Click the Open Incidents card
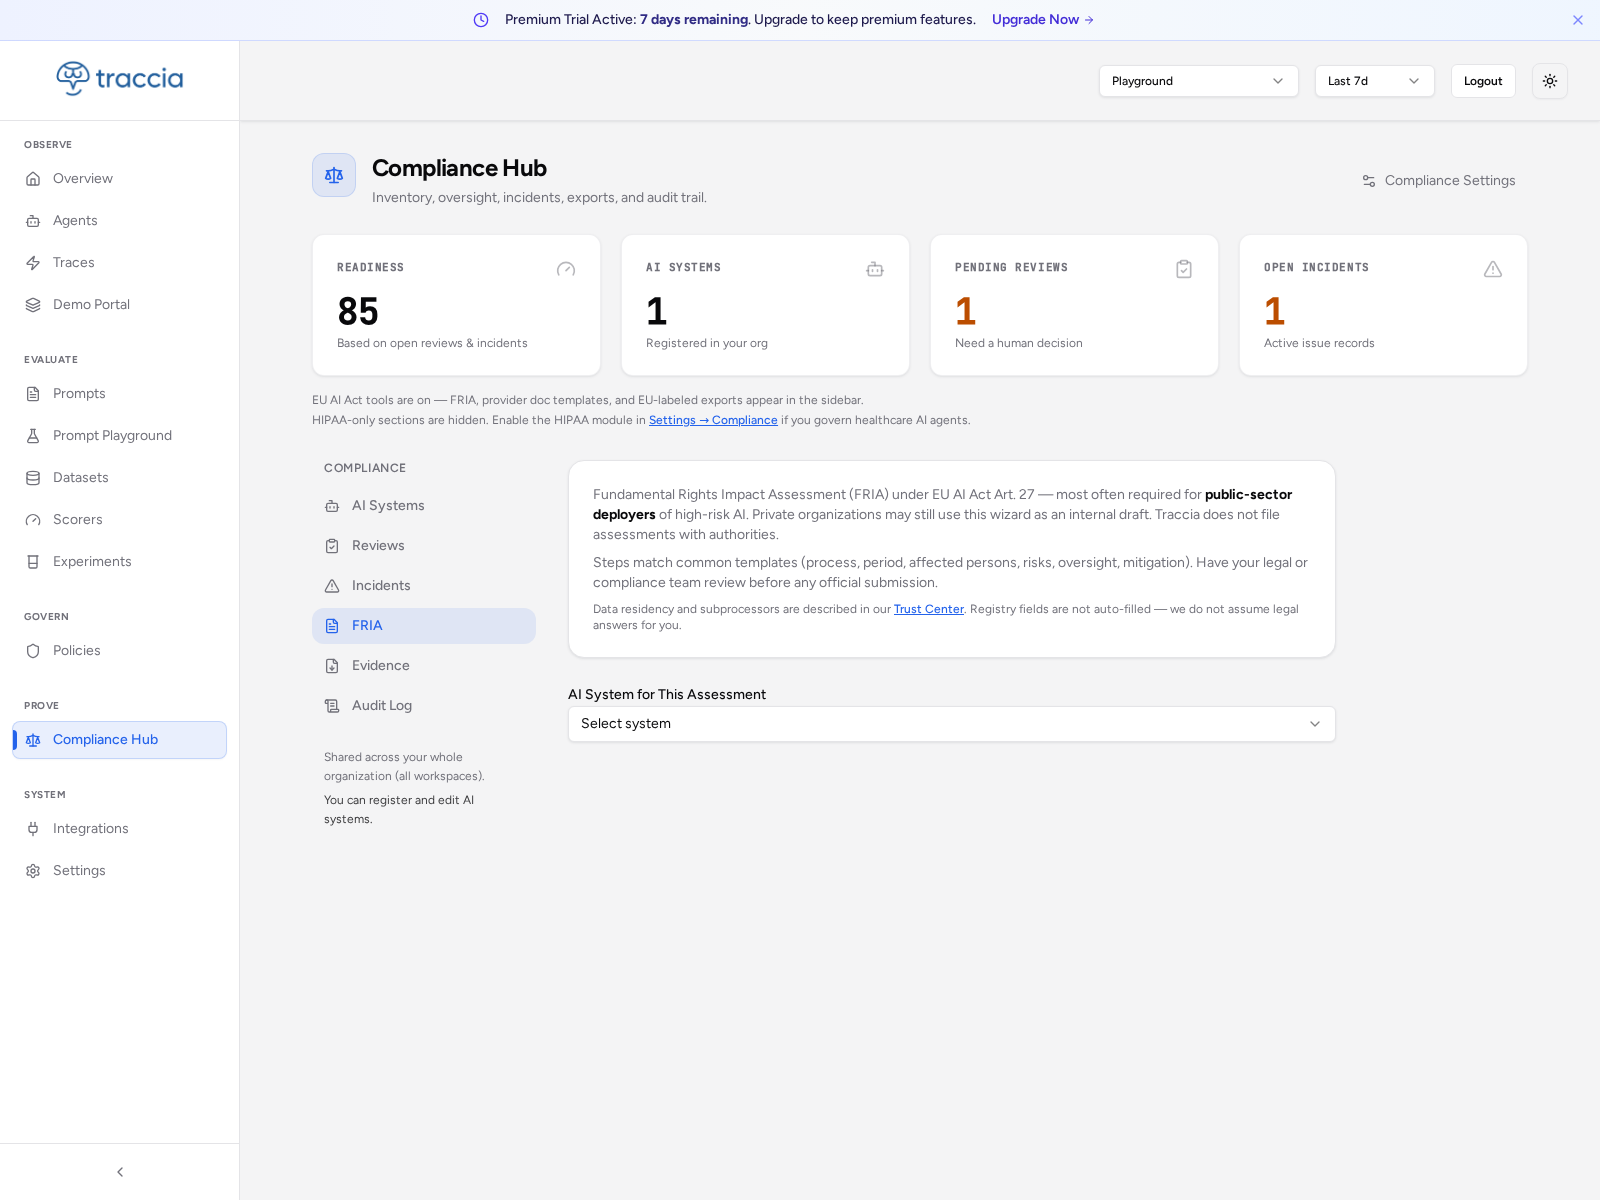The image size is (1600, 1200). tap(1383, 305)
